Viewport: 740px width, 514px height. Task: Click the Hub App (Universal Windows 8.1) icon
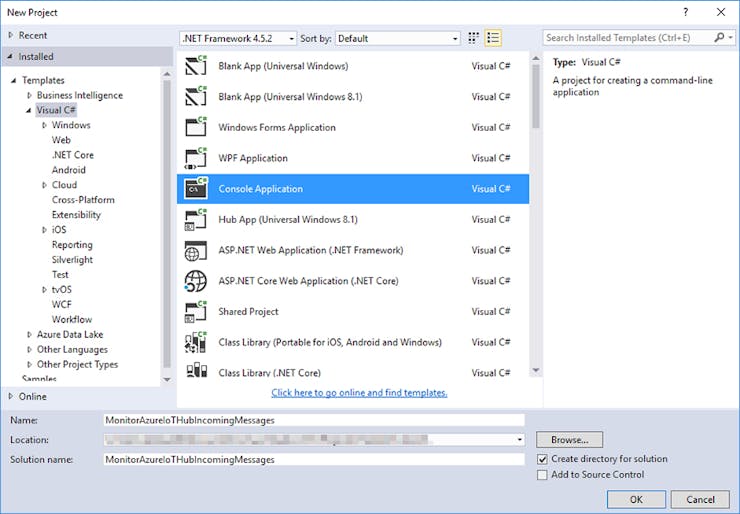point(196,219)
